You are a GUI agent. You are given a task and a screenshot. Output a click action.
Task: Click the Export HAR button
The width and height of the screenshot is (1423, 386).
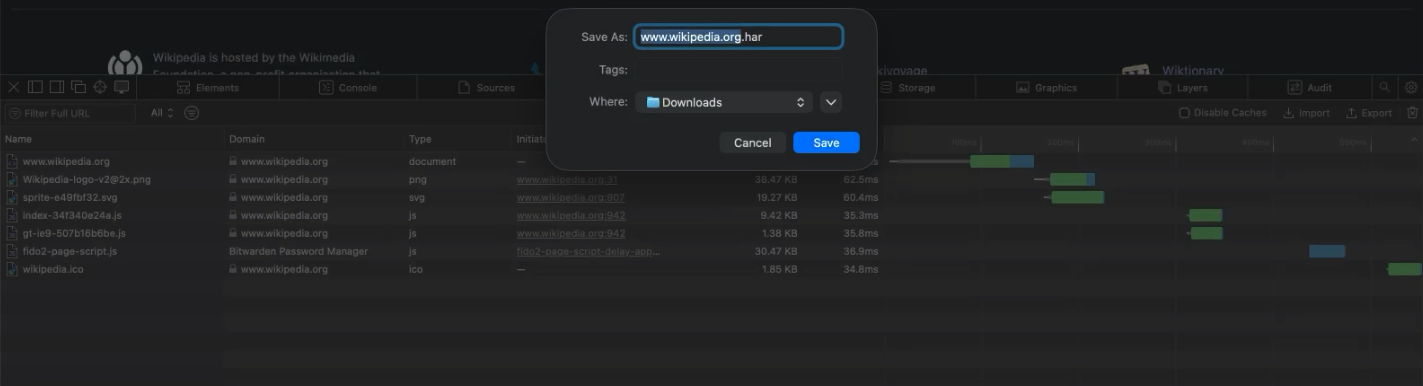(x=1368, y=113)
